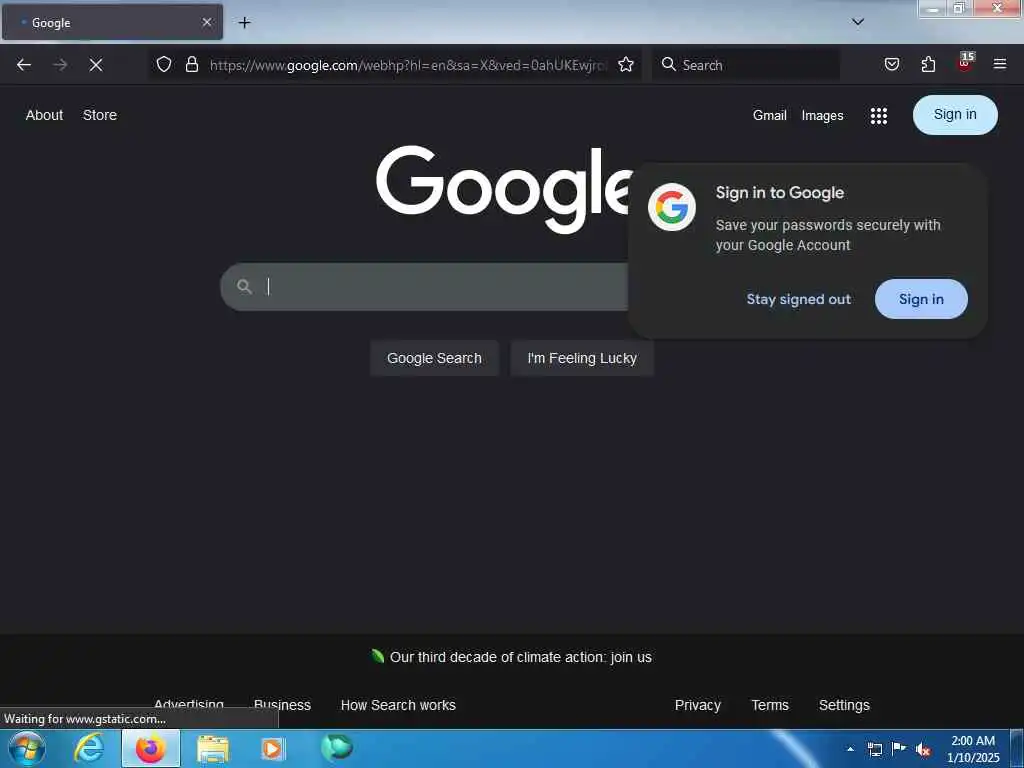Open the Terms footer link

point(770,705)
